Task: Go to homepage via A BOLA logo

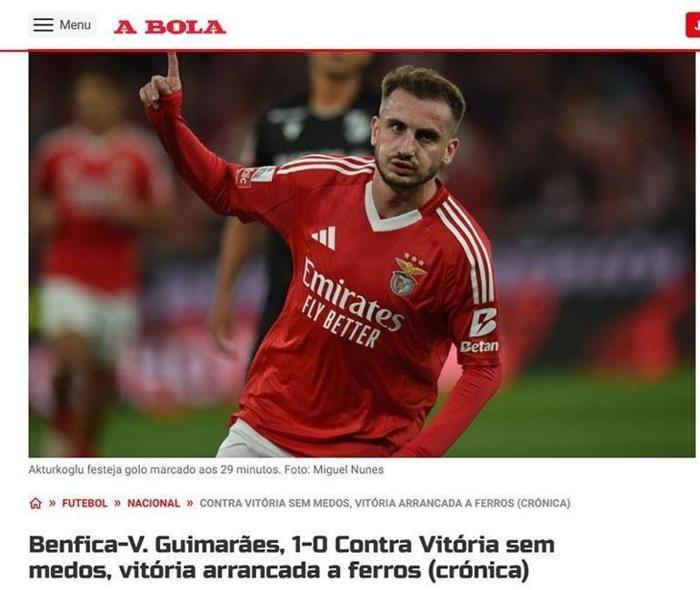Action: 170,27
